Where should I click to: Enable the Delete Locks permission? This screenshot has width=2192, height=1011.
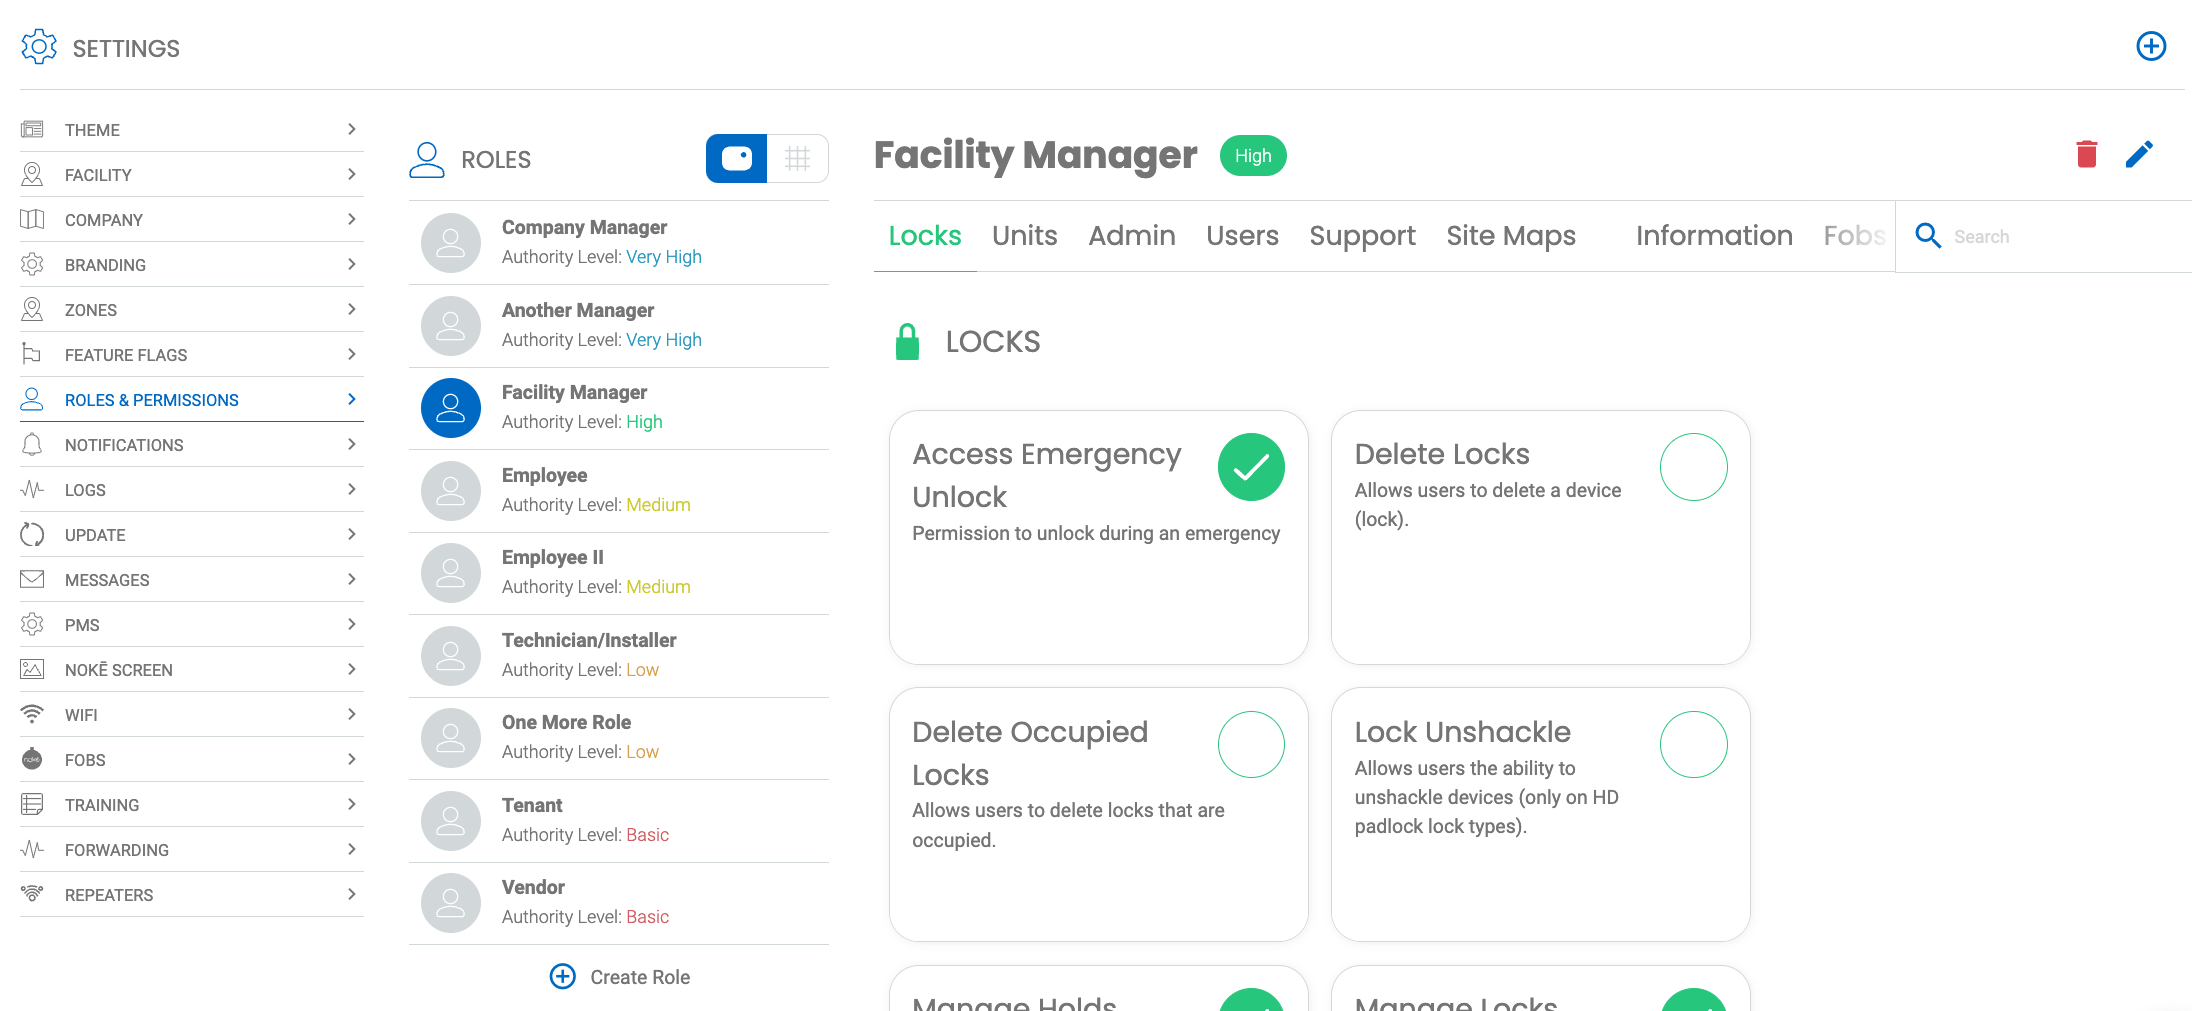click(x=1693, y=466)
